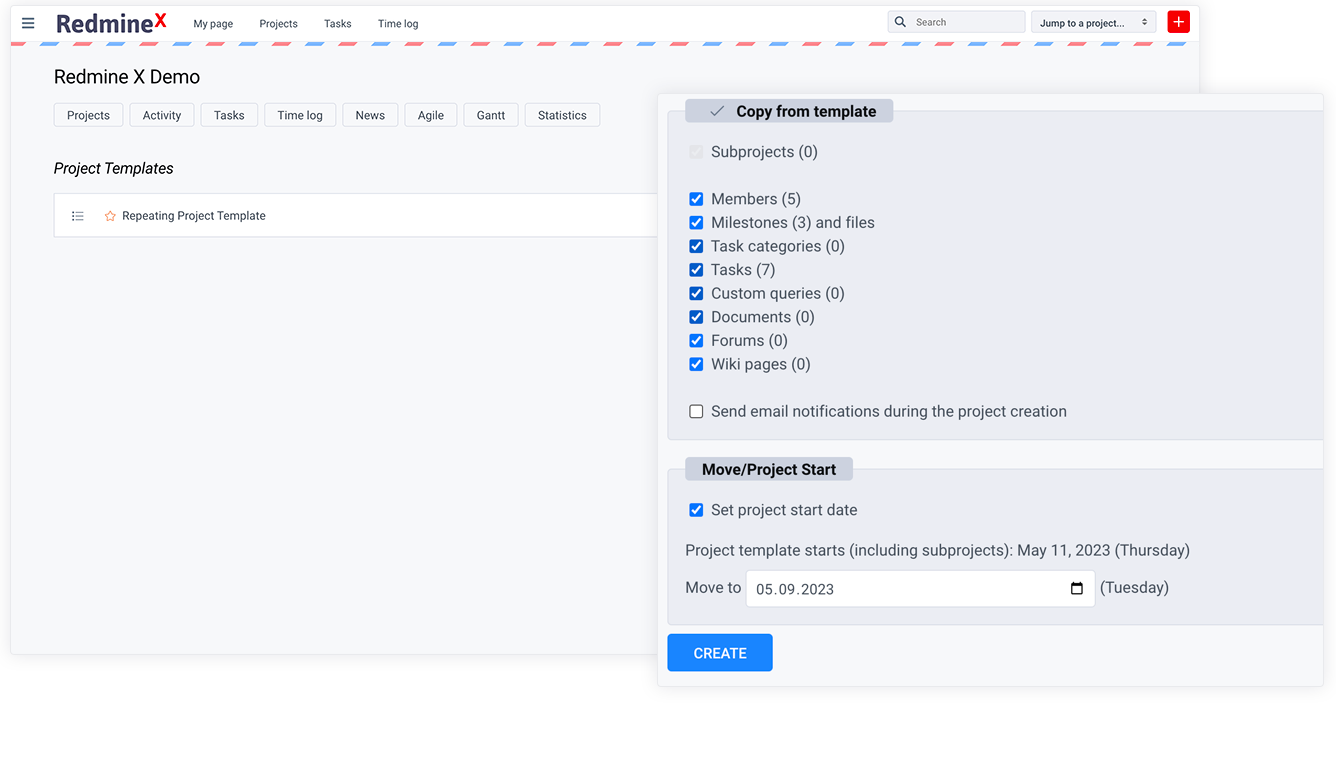This screenshot has height=778, width=1336.
Task: Collapse the Copy from template section
Action: point(789,112)
